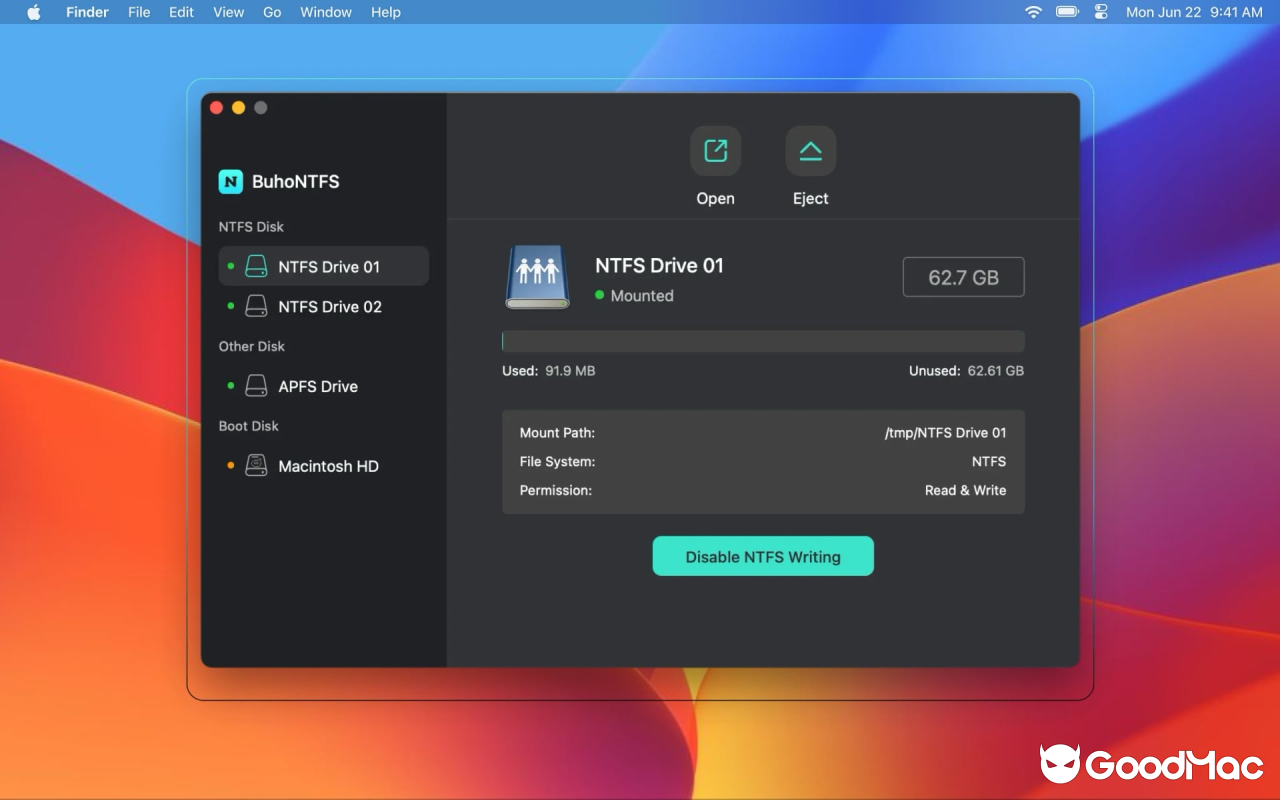Viewport: 1280px width, 800px height.
Task: Click the Open drive icon button
Action: tap(715, 151)
